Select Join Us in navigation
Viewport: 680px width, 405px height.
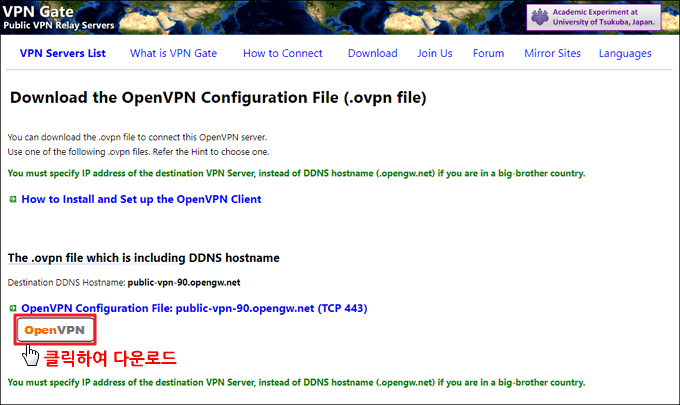(435, 53)
